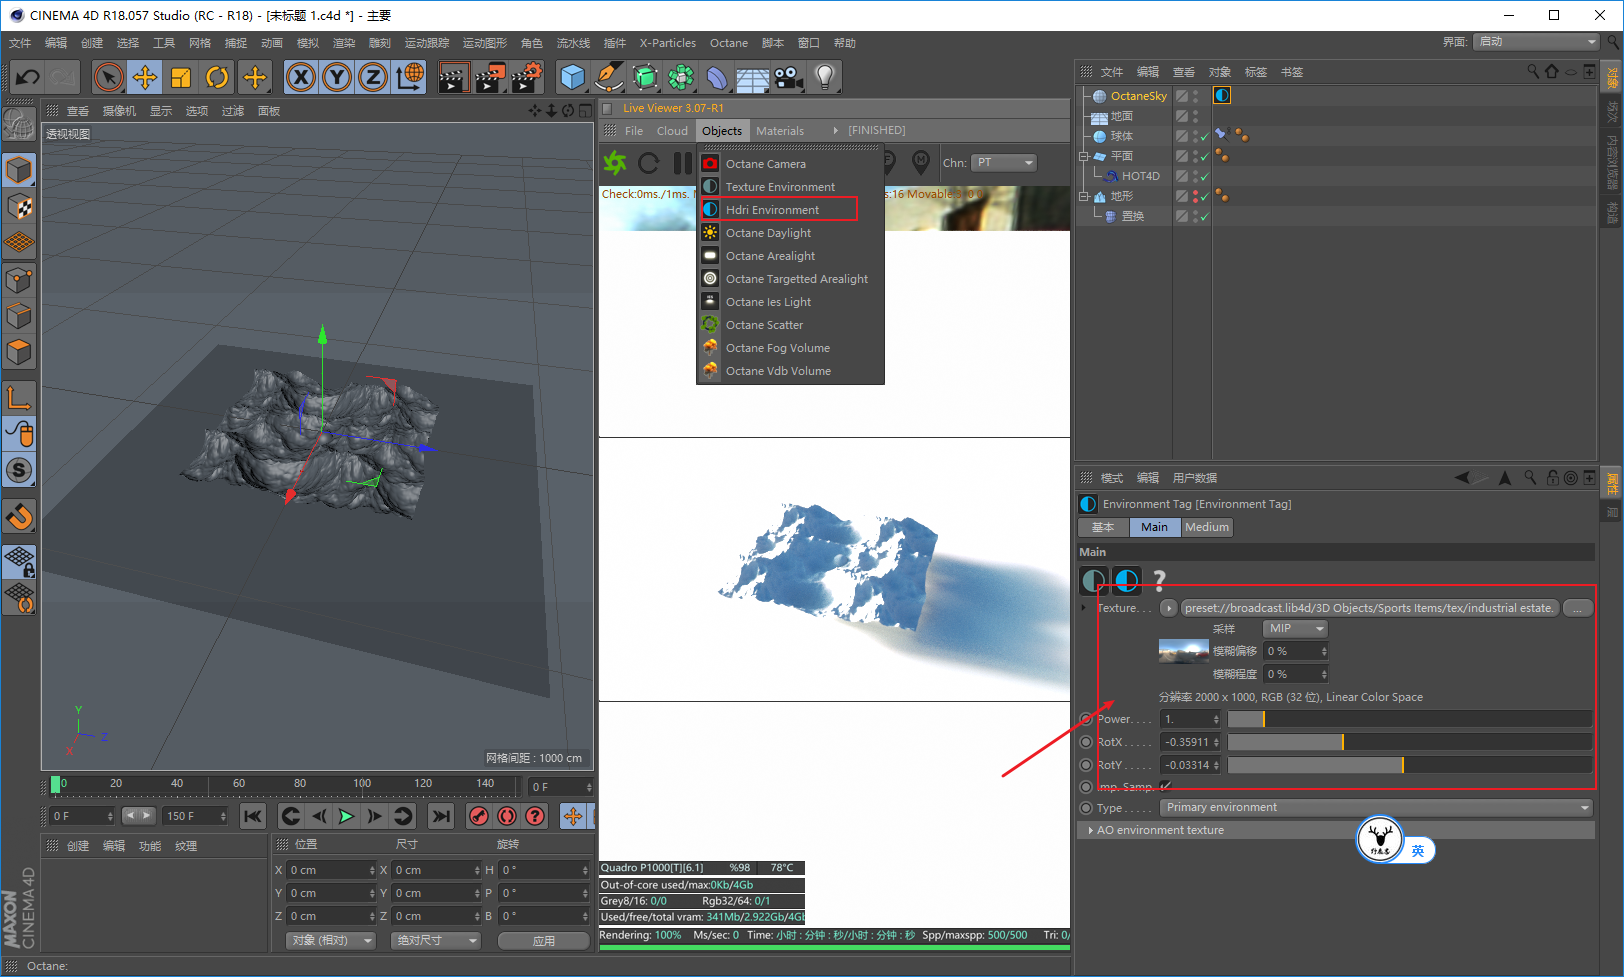Toggle the Imp. Samp. checkbox
1624x977 pixels.
pyautogui.click(x=1165, y=786)
